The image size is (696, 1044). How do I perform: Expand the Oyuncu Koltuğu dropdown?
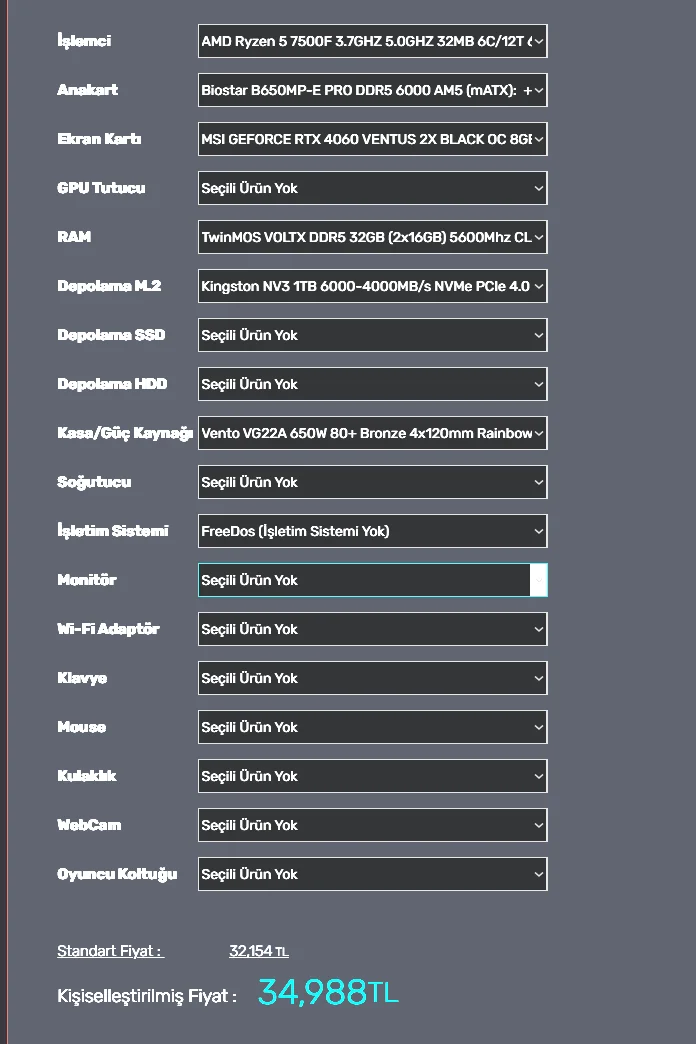click(372, 874)
